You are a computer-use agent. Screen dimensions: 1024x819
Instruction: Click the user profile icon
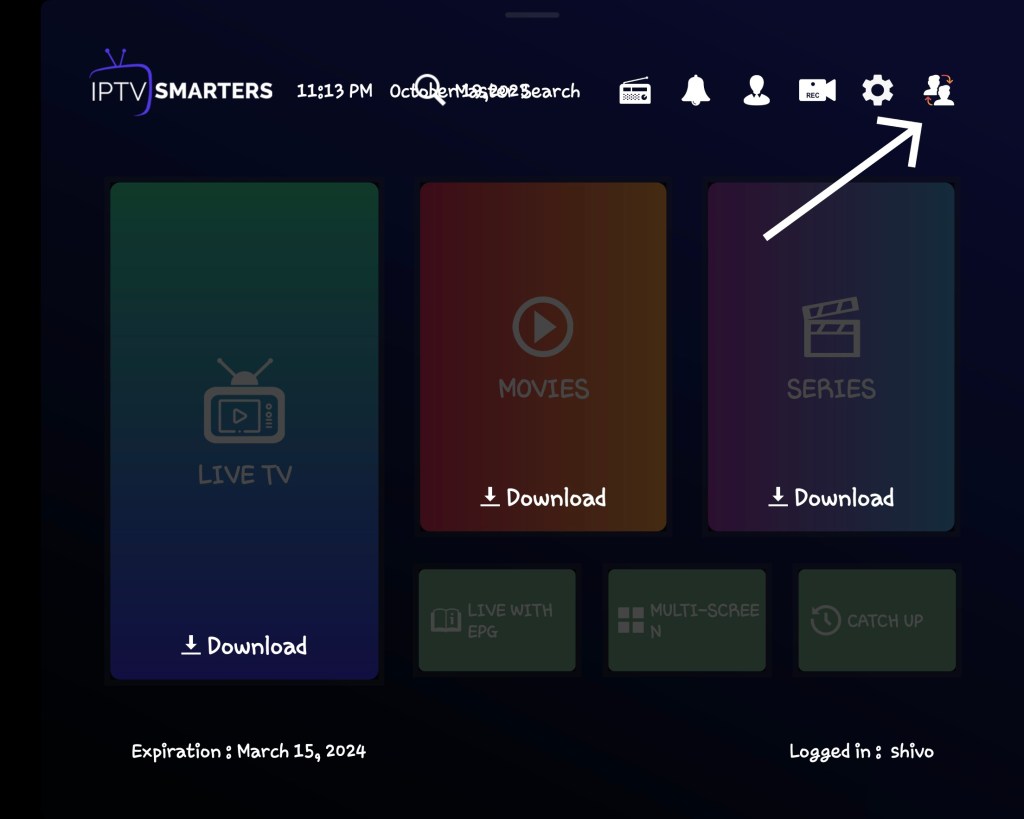click(x=757, y=91)
